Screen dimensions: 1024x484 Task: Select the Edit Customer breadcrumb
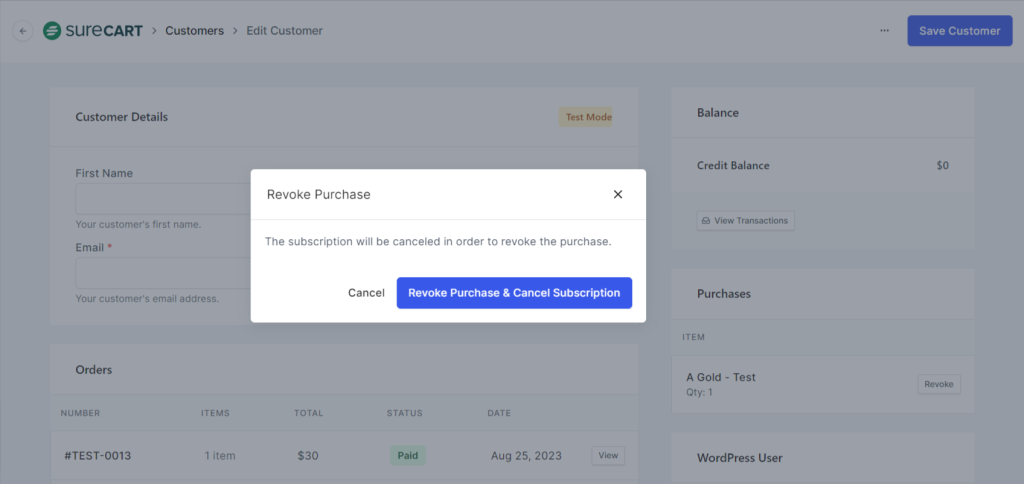coord(284,31)
